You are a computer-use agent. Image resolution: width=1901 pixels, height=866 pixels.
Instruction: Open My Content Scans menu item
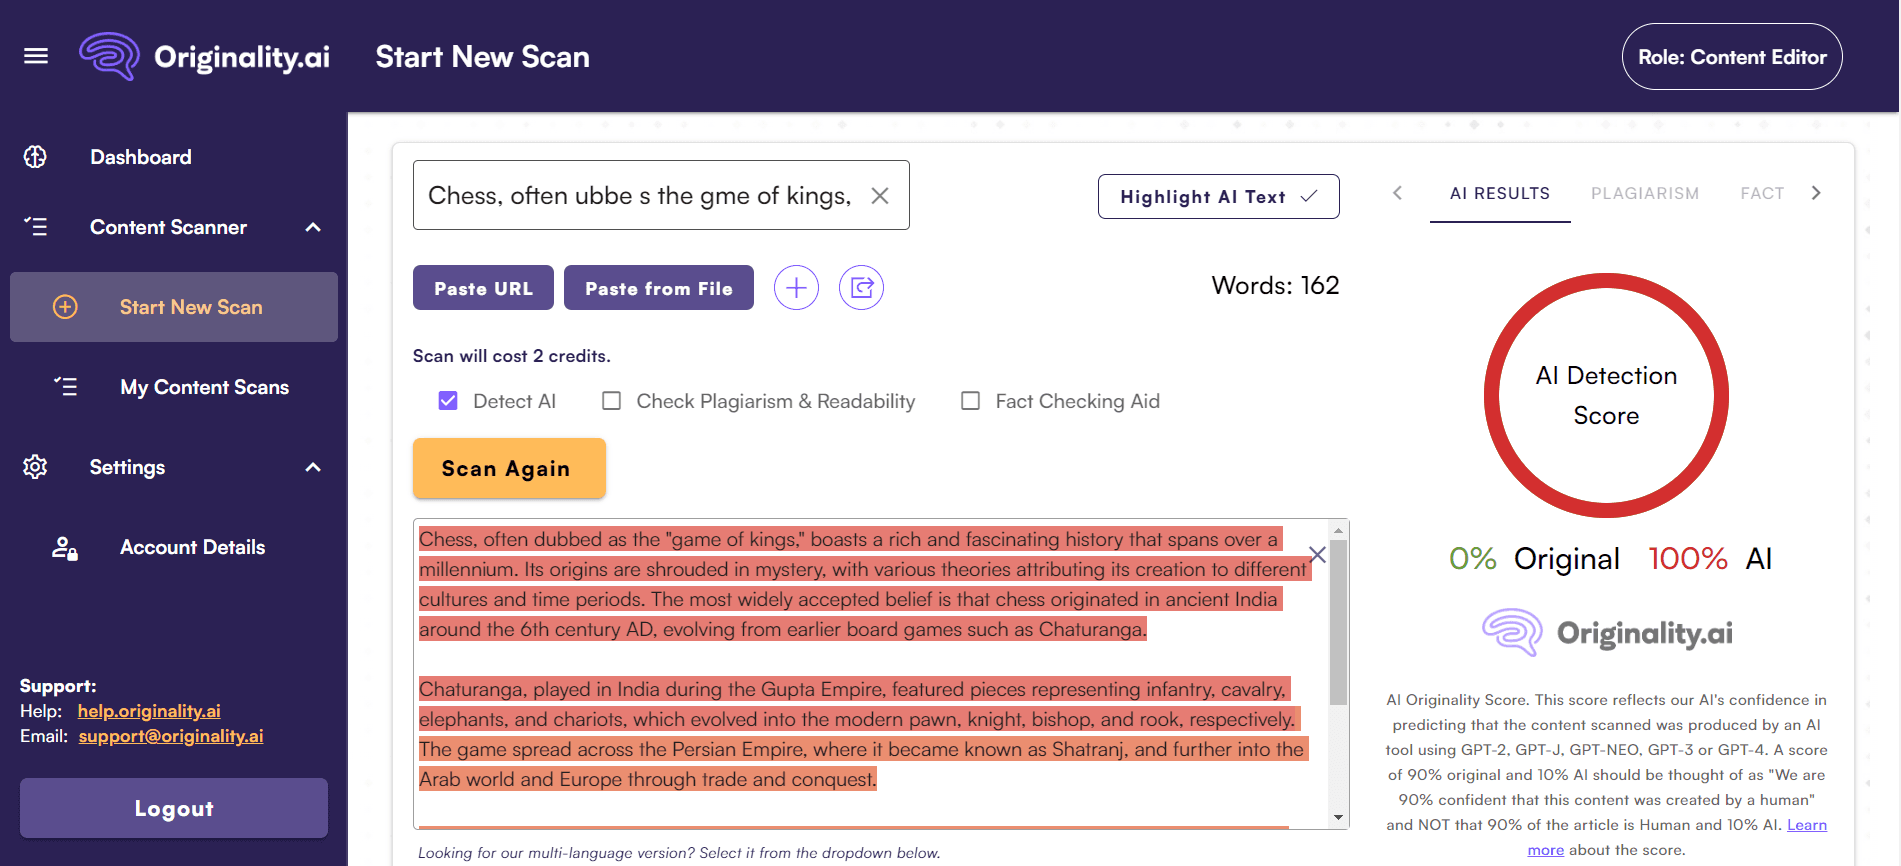point(204,387)
